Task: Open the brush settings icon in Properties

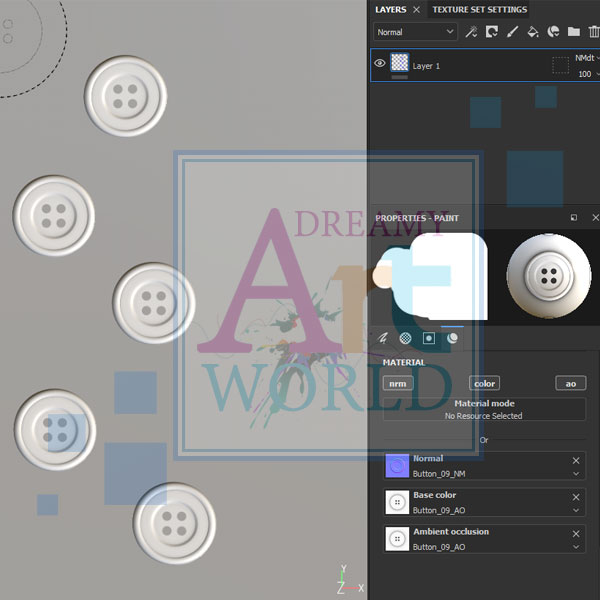Action: point(382,339)
